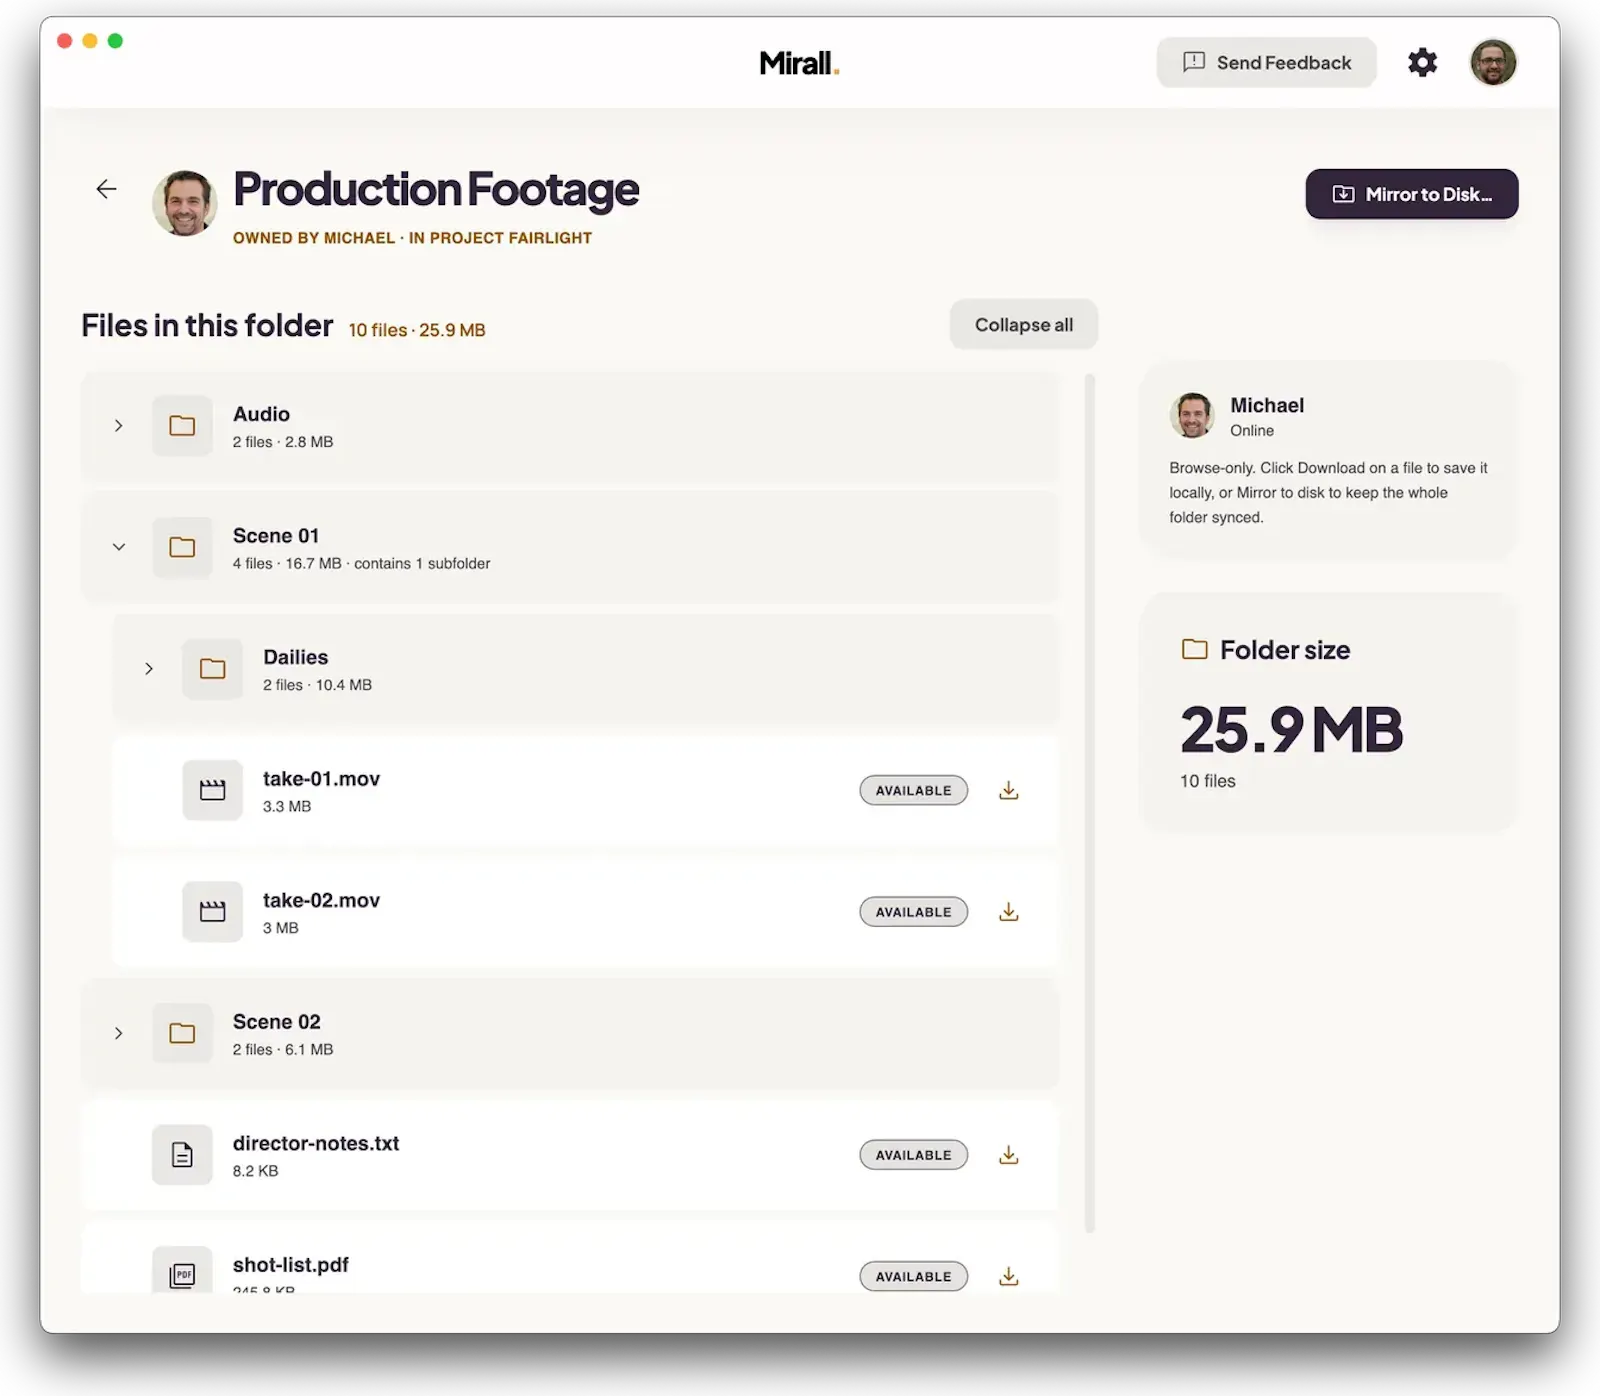Expand the Dailies subfolder chevron
This screenshot has width=1600, height=1396.
pos(148,669)
